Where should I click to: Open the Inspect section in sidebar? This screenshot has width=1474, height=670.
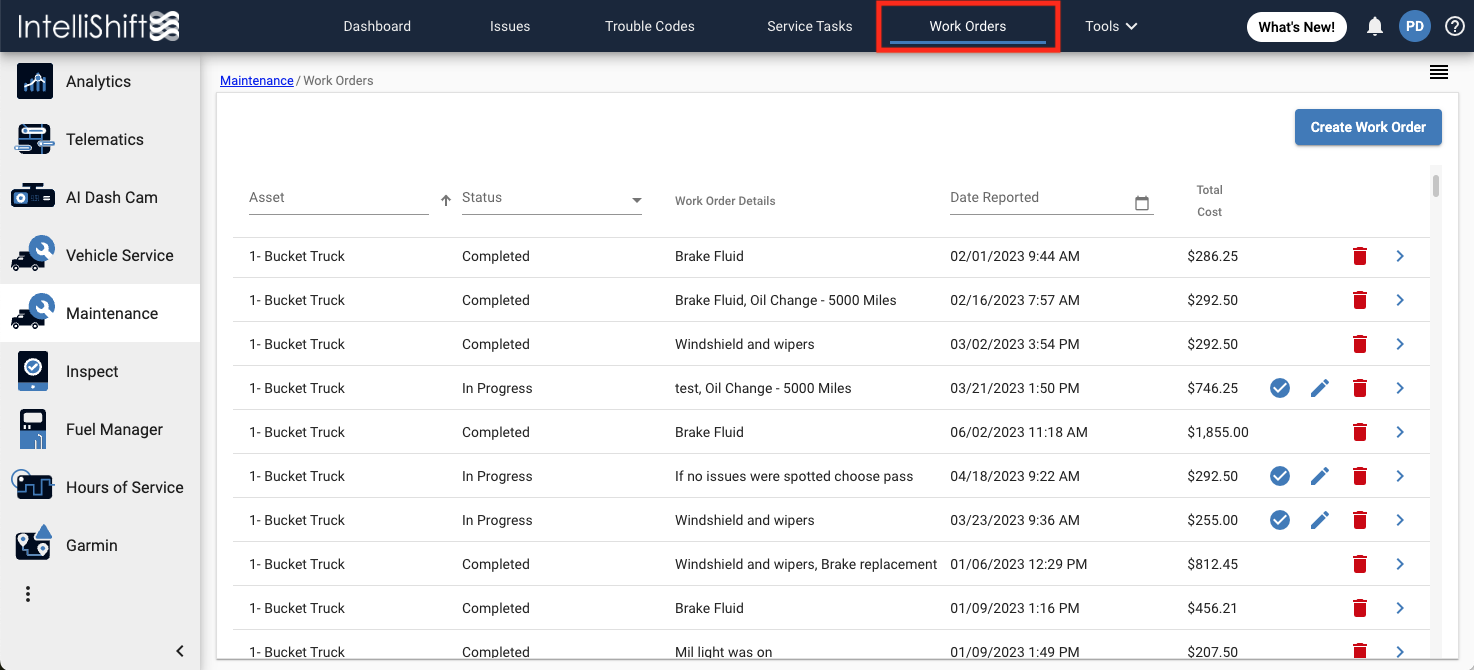click(x=92, y=371)
